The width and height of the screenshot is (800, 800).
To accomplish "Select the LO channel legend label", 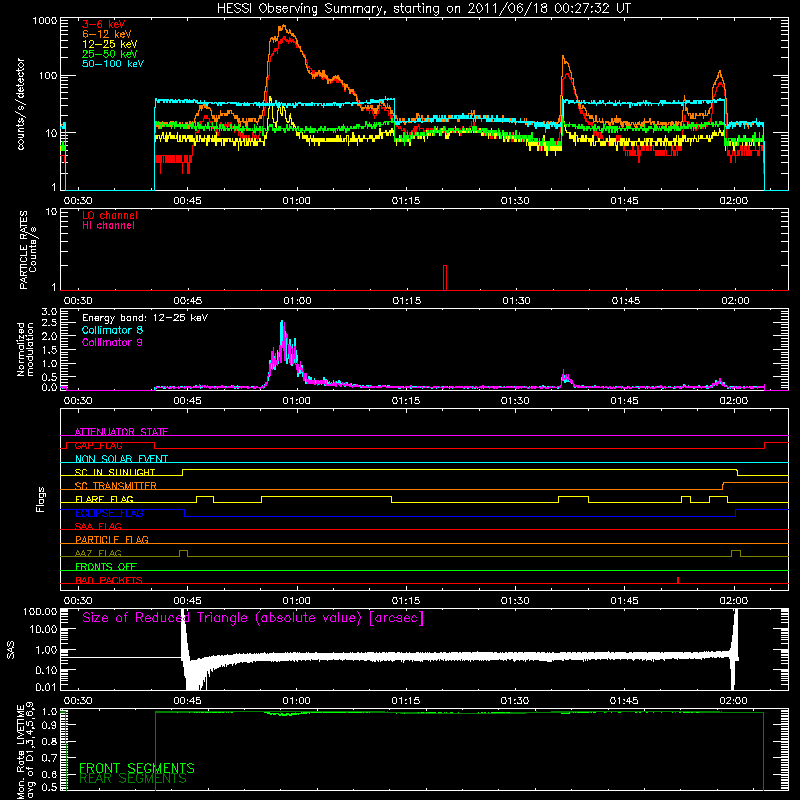I will click(110, 215).
